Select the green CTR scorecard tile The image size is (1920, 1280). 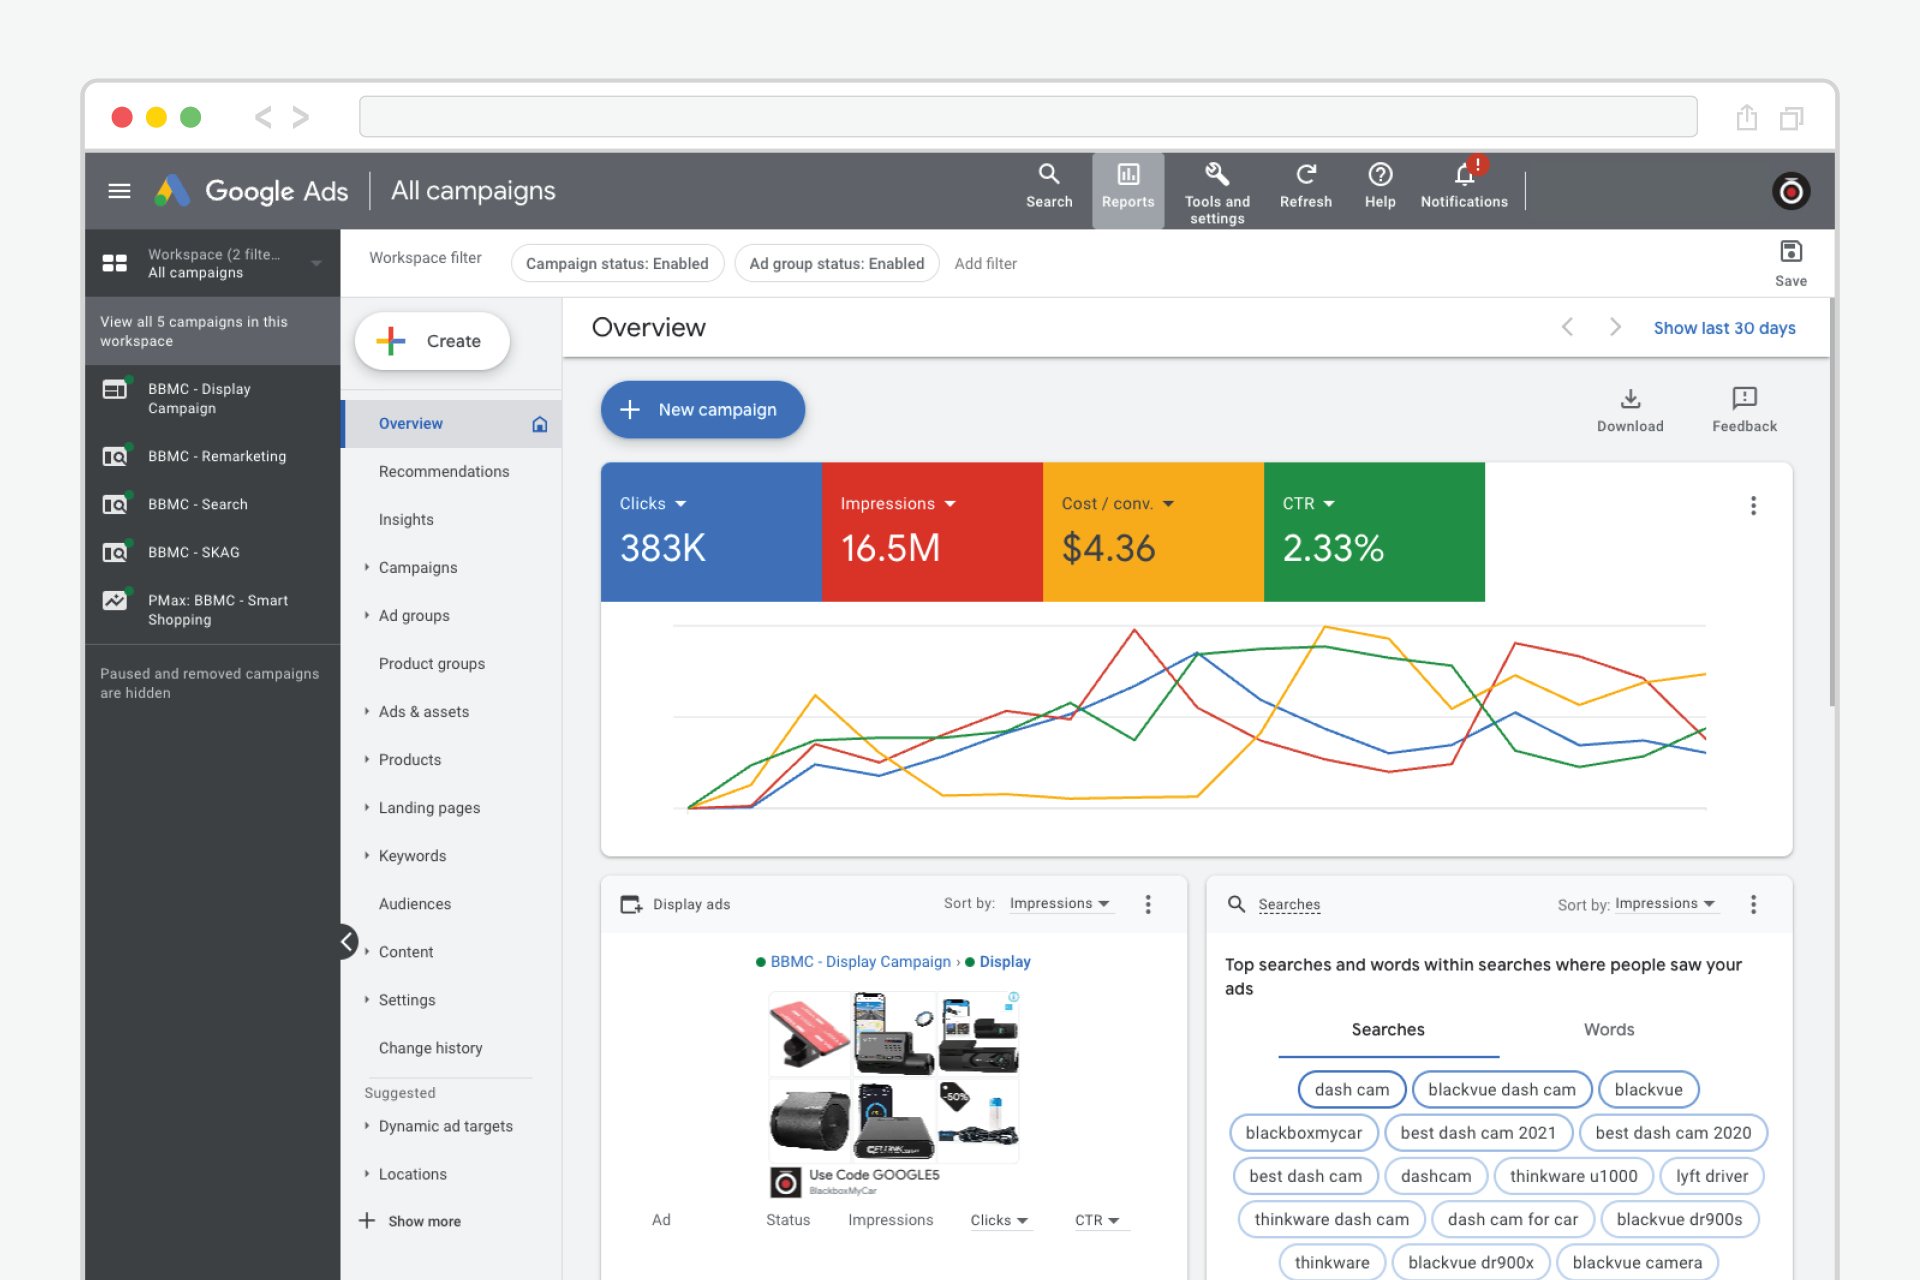pos(1374,531)
